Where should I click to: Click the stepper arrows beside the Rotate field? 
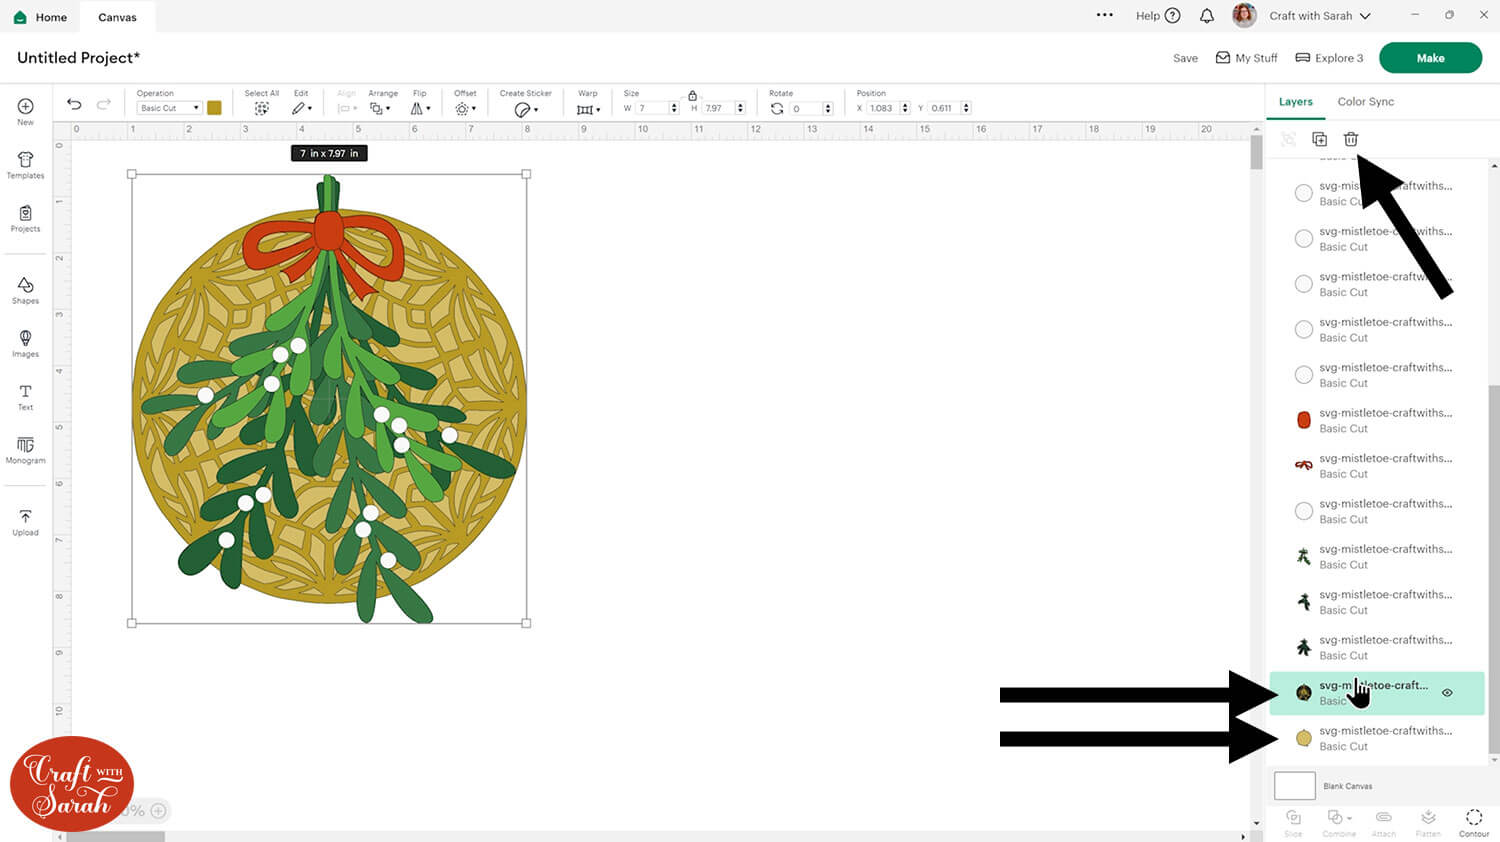point(828,108)
